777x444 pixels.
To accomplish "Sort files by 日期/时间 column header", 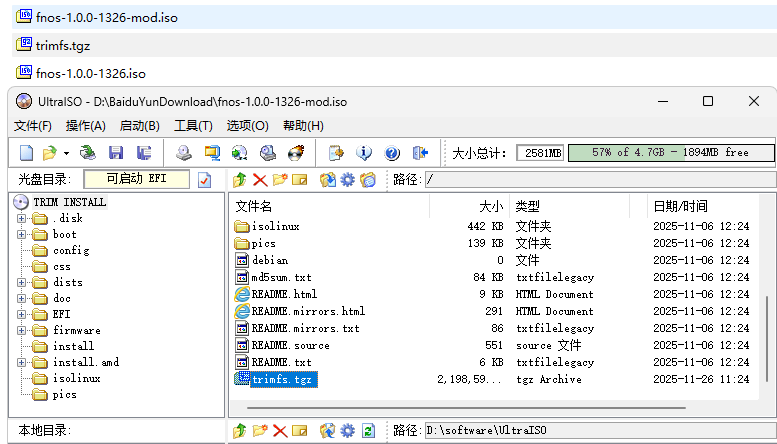I will tap(680, 206).
